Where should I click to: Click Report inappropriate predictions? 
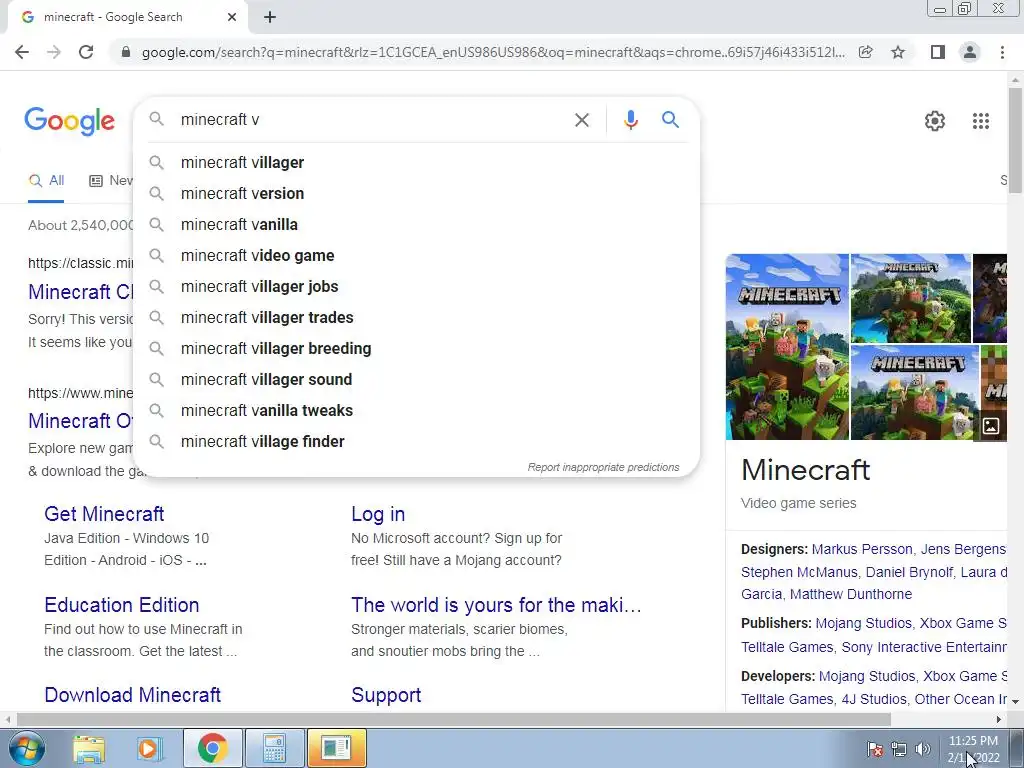pos(603,468)
